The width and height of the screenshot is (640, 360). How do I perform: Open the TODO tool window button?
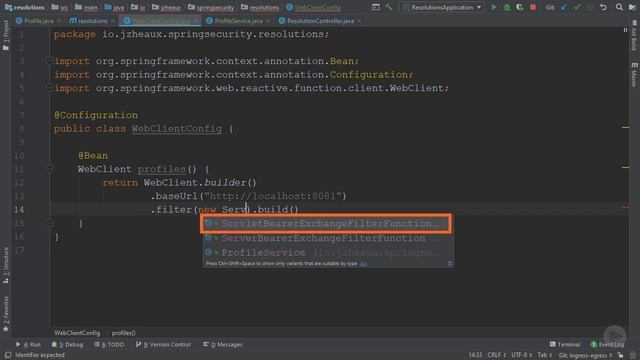(x=109, y=344)
